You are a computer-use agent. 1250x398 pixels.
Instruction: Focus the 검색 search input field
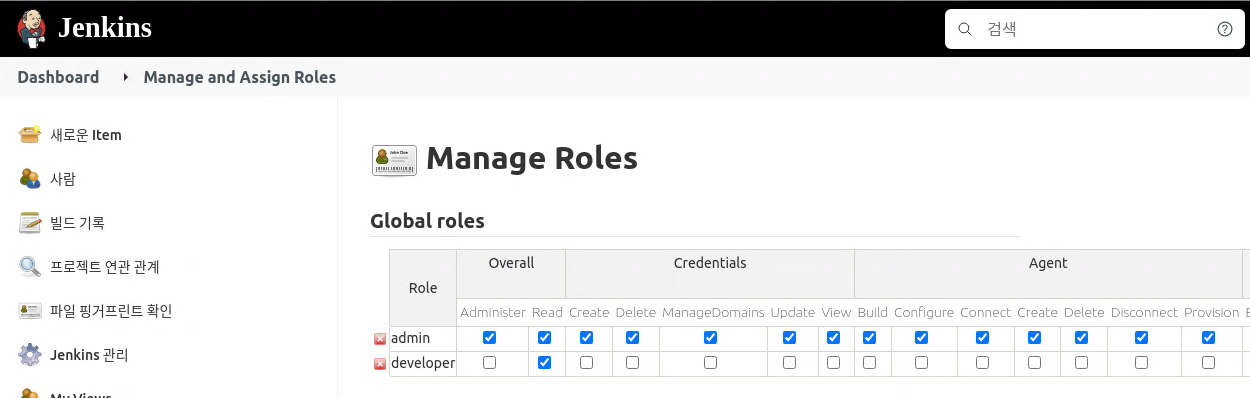pos(1095,29)
